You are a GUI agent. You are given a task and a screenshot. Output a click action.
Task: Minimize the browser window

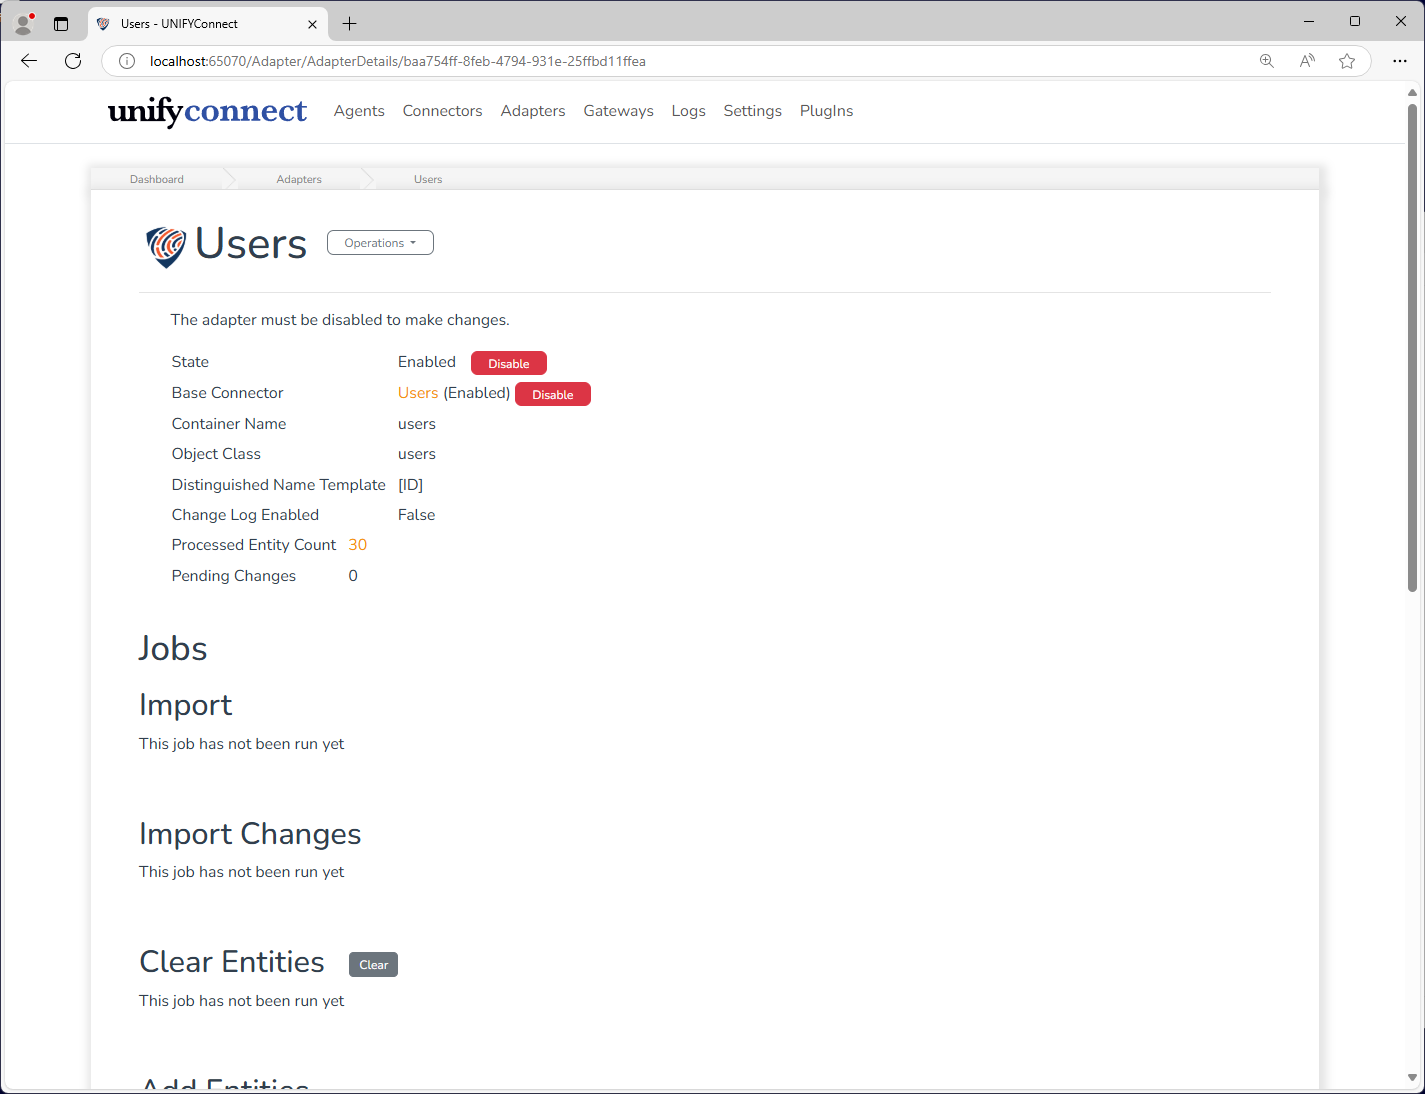tap(1308, 21)
